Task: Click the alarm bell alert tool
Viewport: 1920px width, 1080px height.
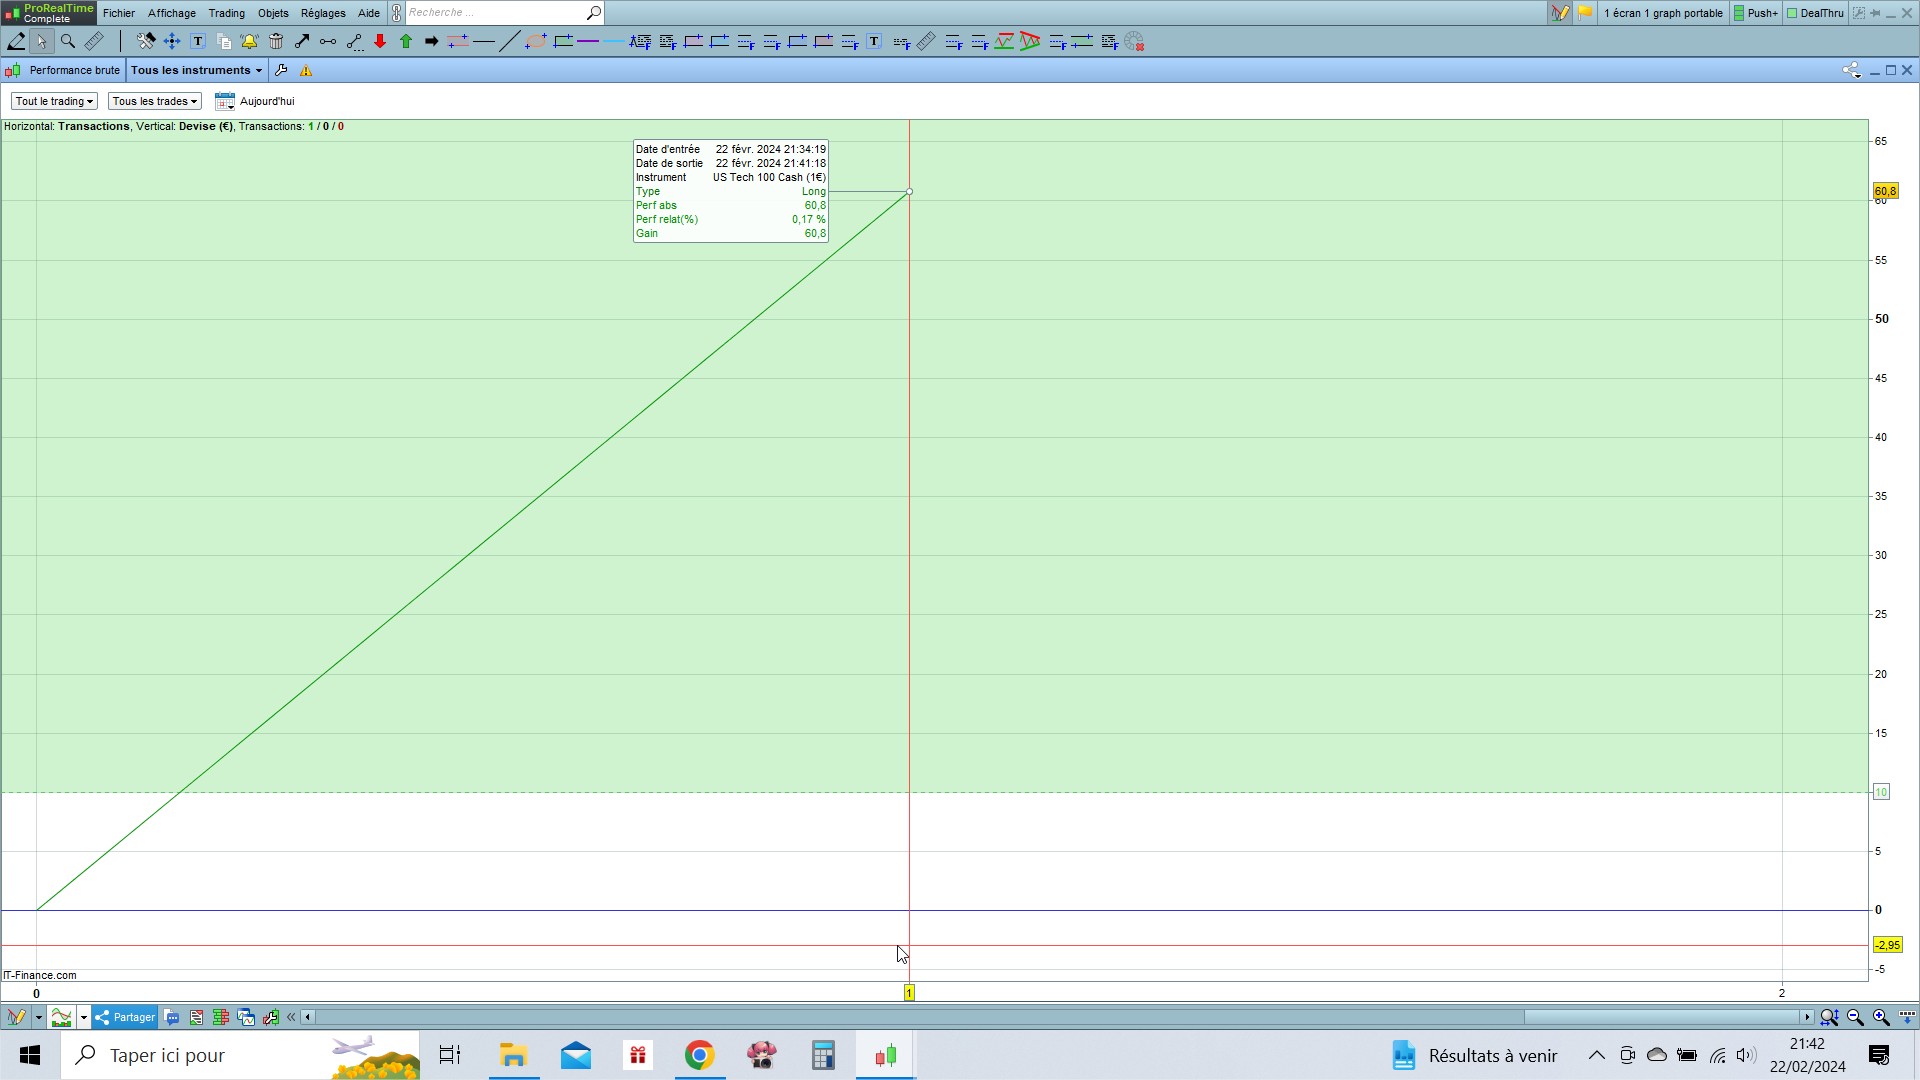Action: 249,42
